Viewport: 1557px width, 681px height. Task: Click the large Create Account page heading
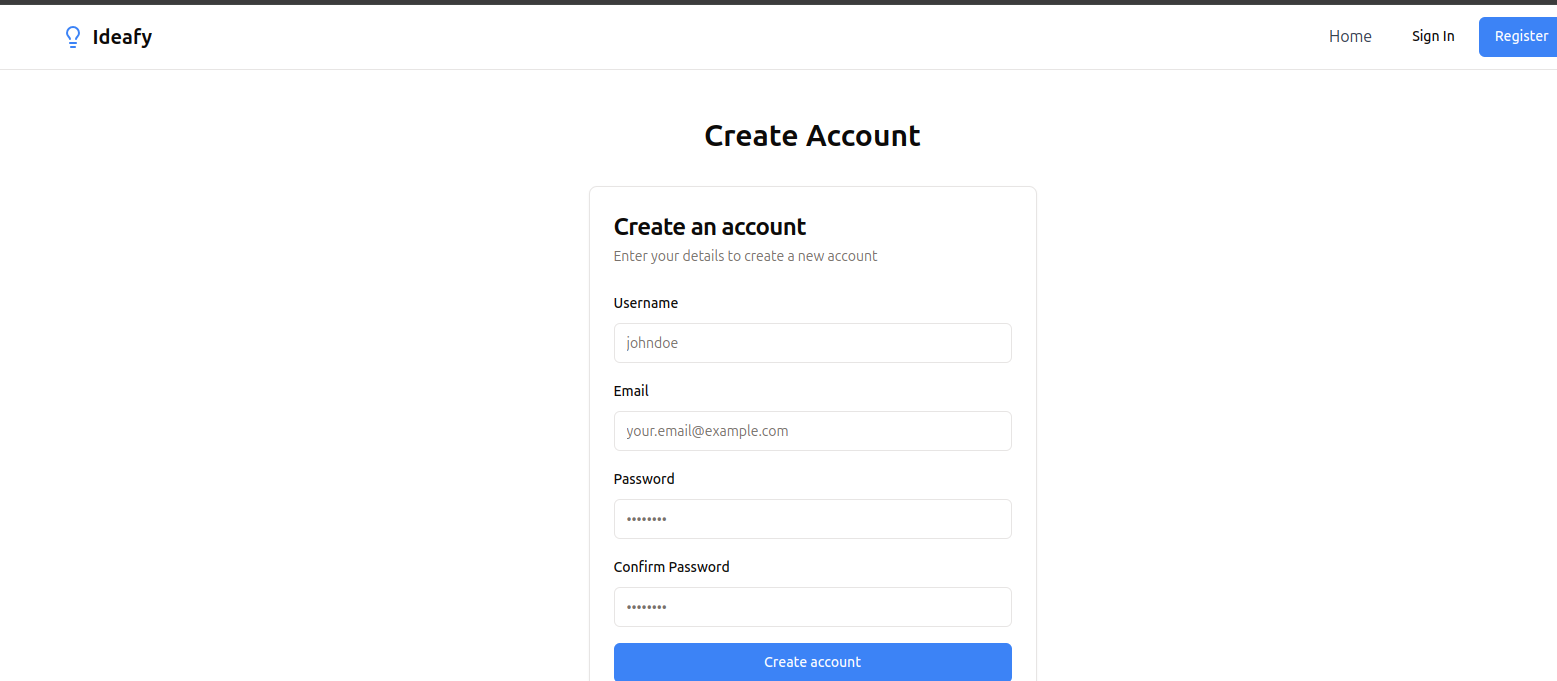(812, 135)
